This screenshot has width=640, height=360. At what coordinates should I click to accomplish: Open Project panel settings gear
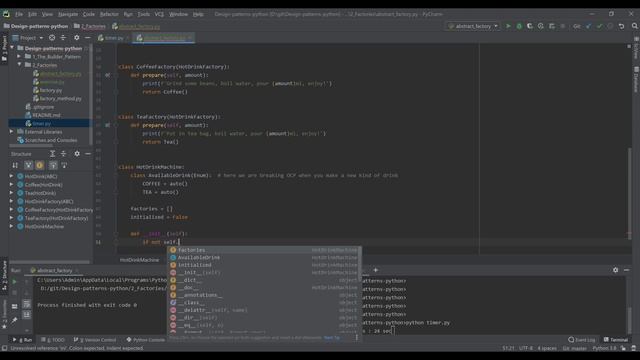pyautogui.click(x=76, y=38)
